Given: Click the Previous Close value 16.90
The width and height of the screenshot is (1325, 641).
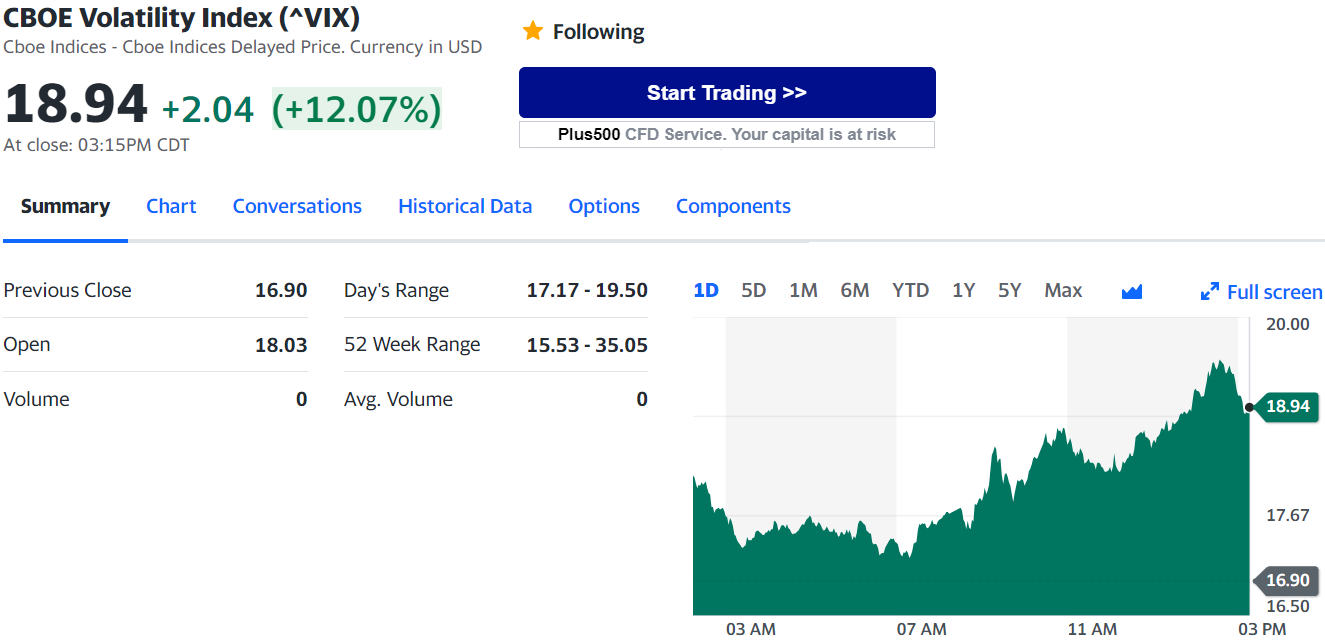Looking at the screenshot, I should (281, 290).
